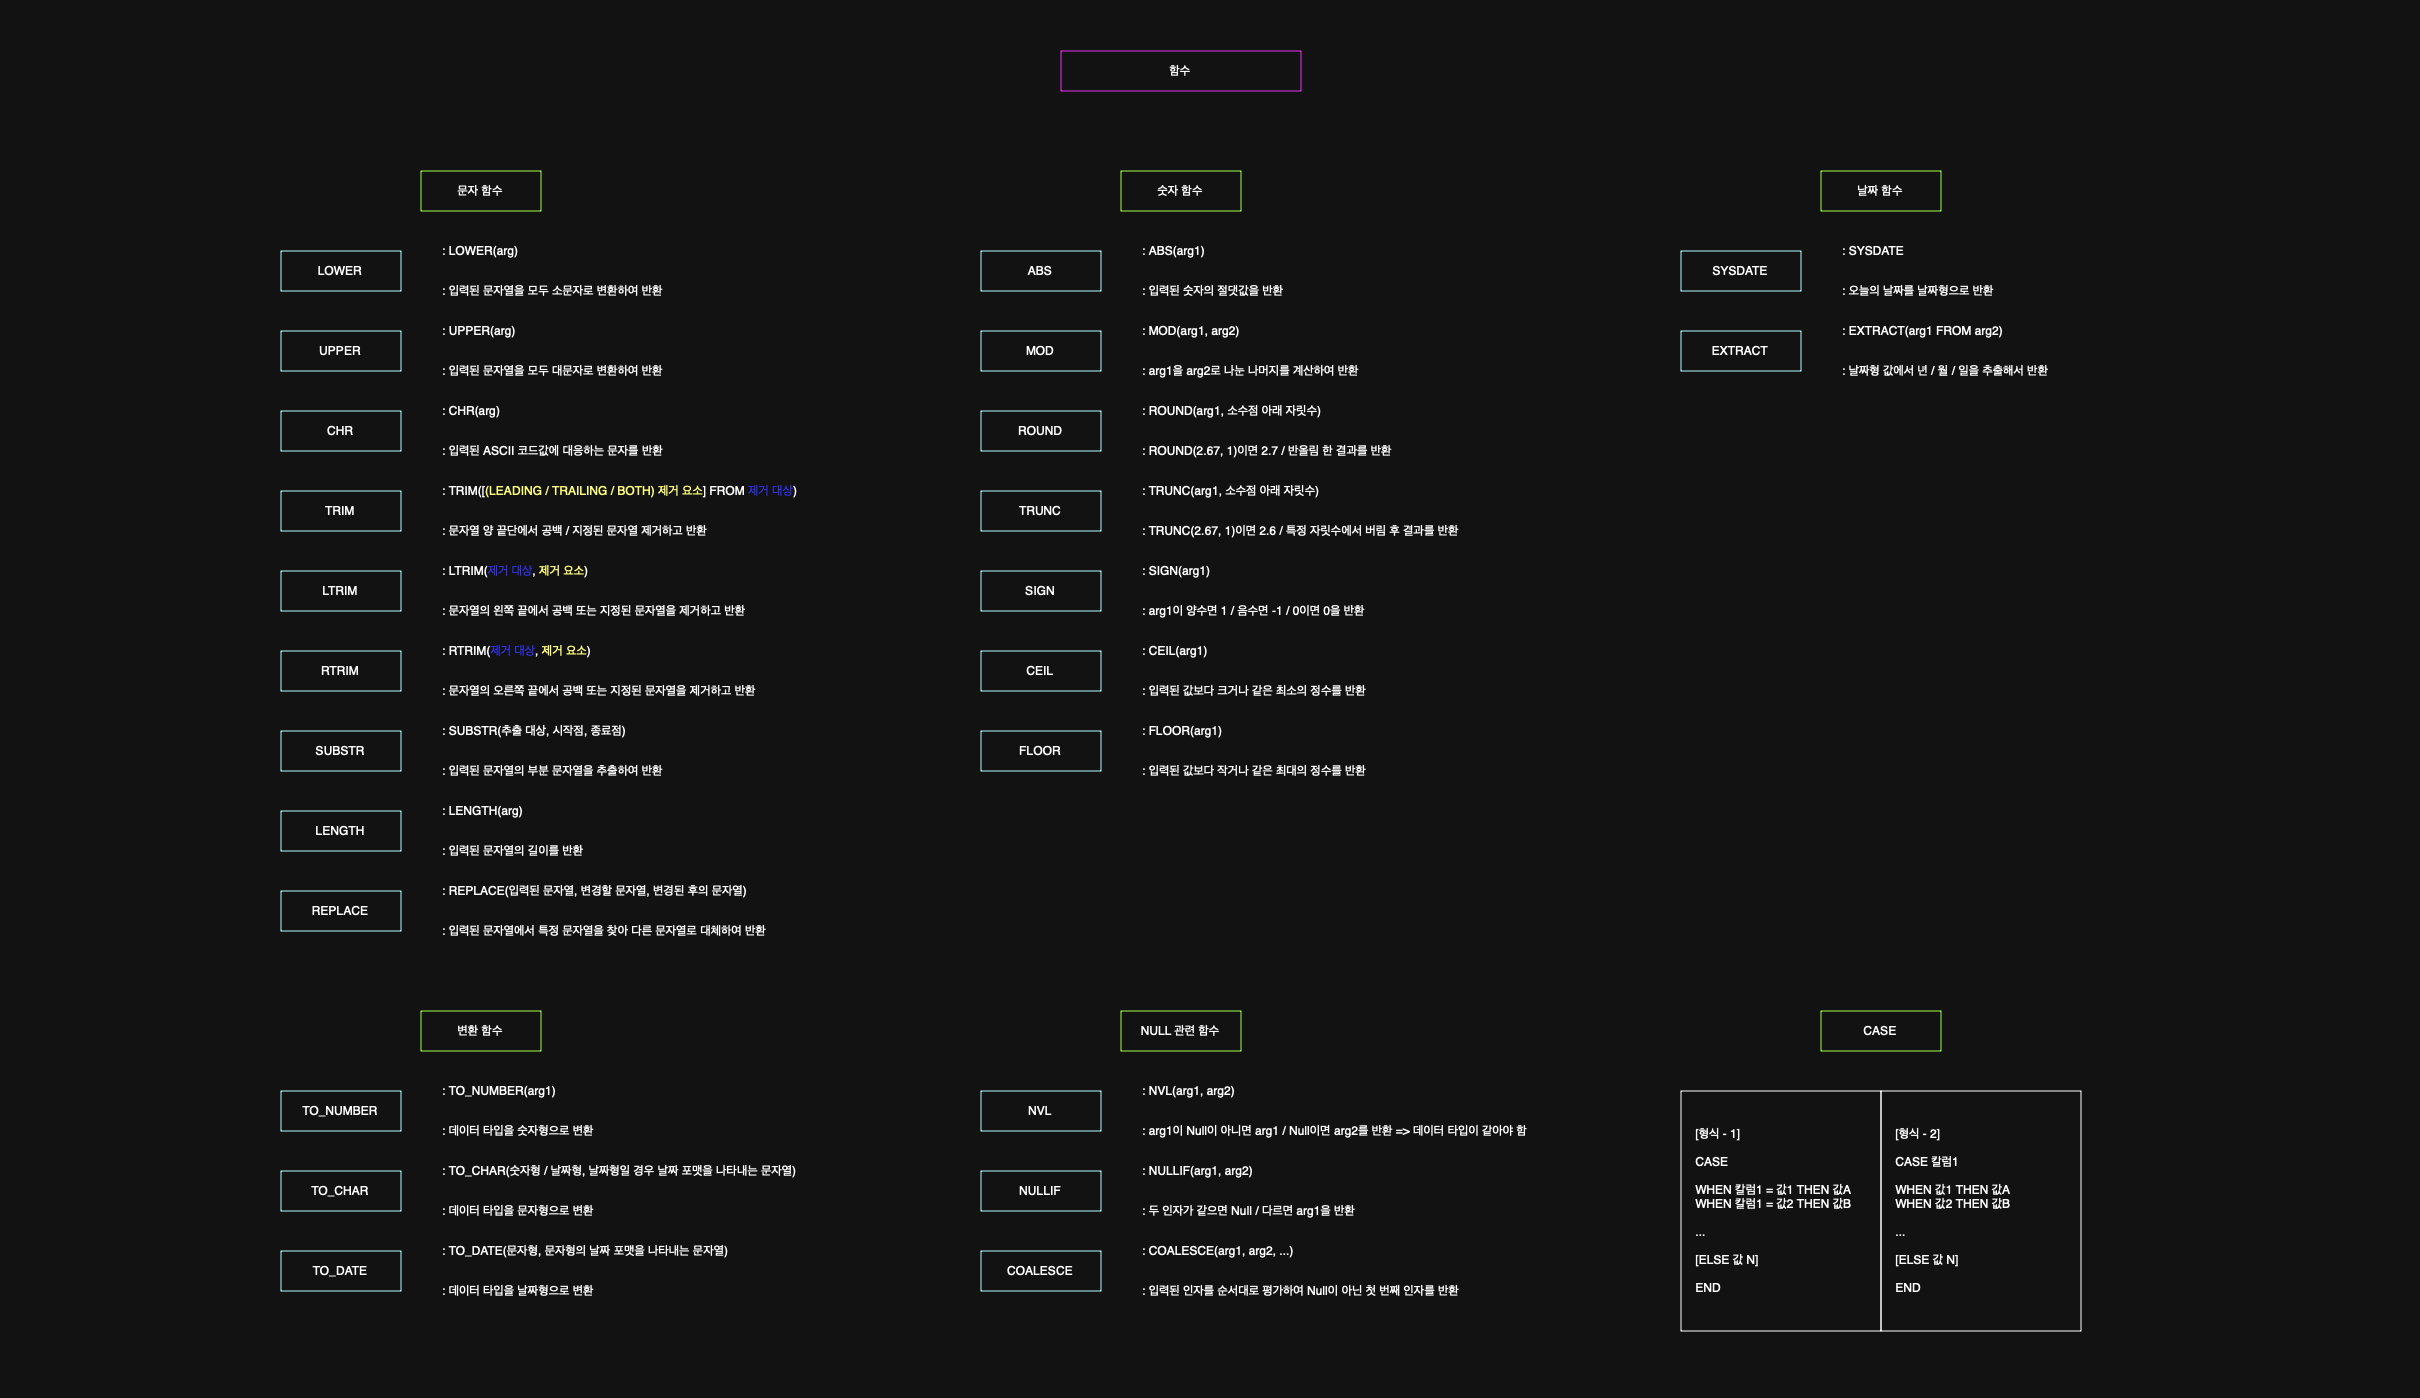Click the COALESCE function box

(1040, 1271)
